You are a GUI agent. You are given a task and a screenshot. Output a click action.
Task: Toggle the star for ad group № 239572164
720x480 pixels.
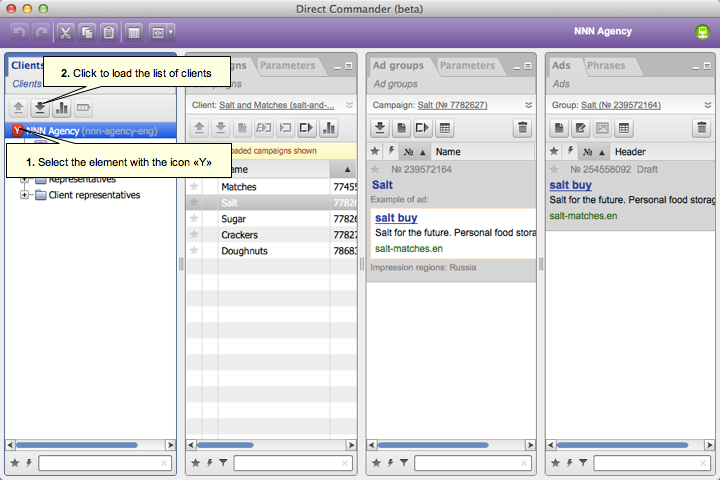pos(375,169)
